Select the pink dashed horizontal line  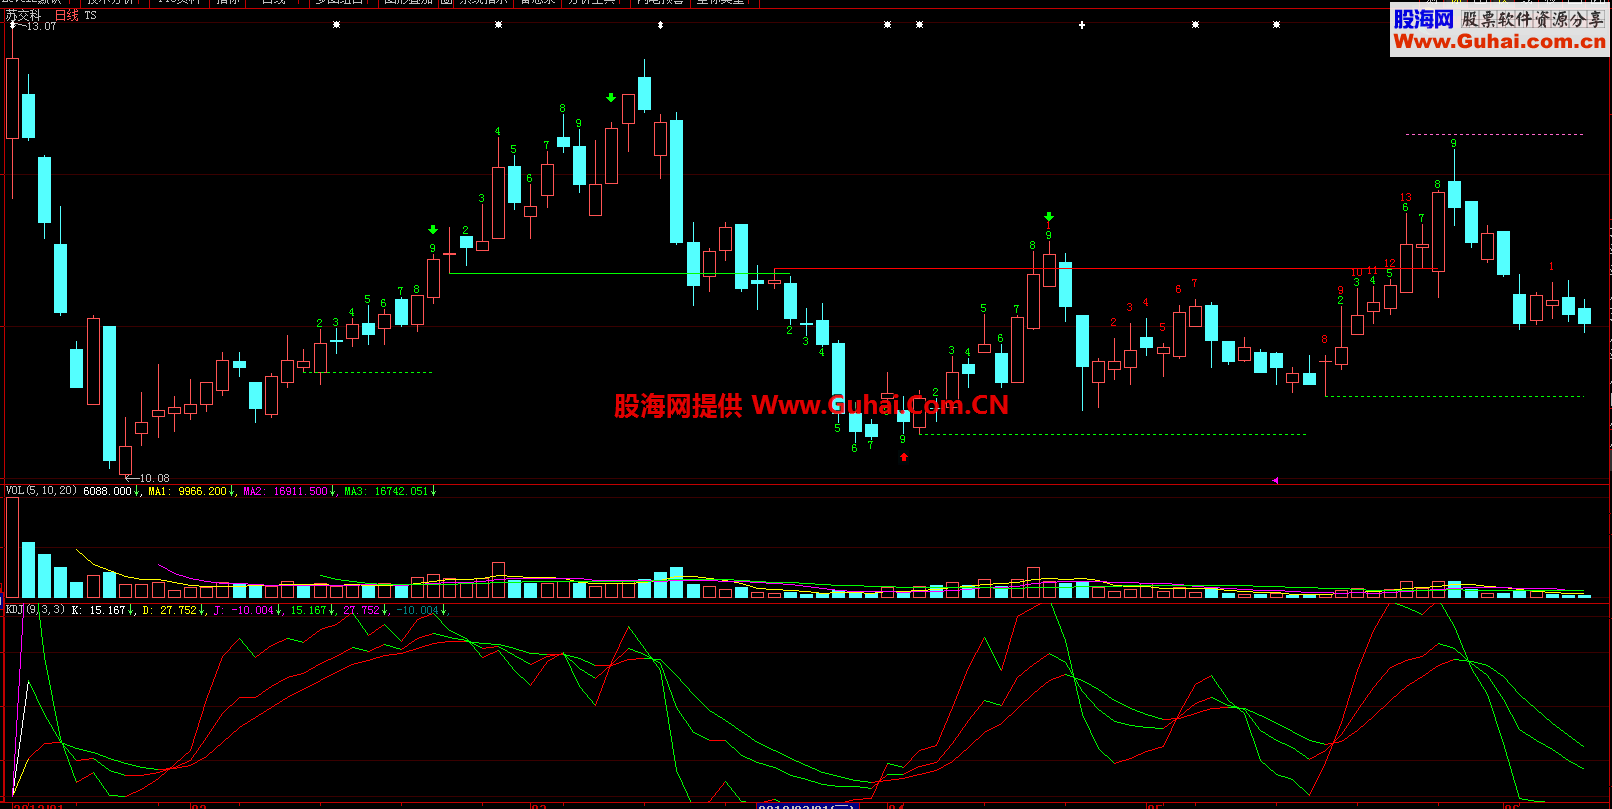1494,134
